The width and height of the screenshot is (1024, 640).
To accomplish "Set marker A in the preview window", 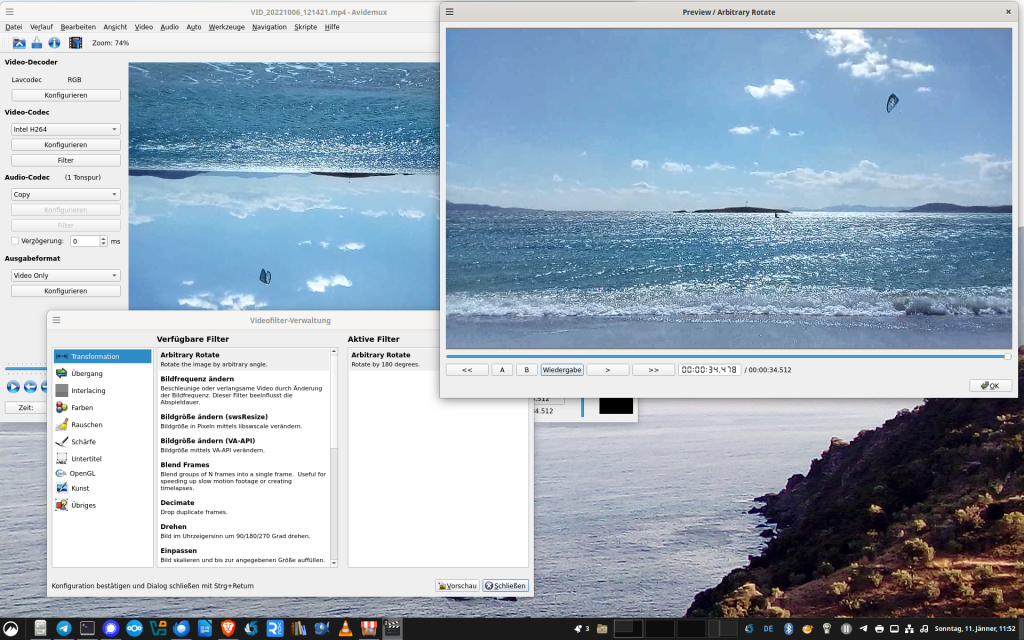I will (502, 370).
